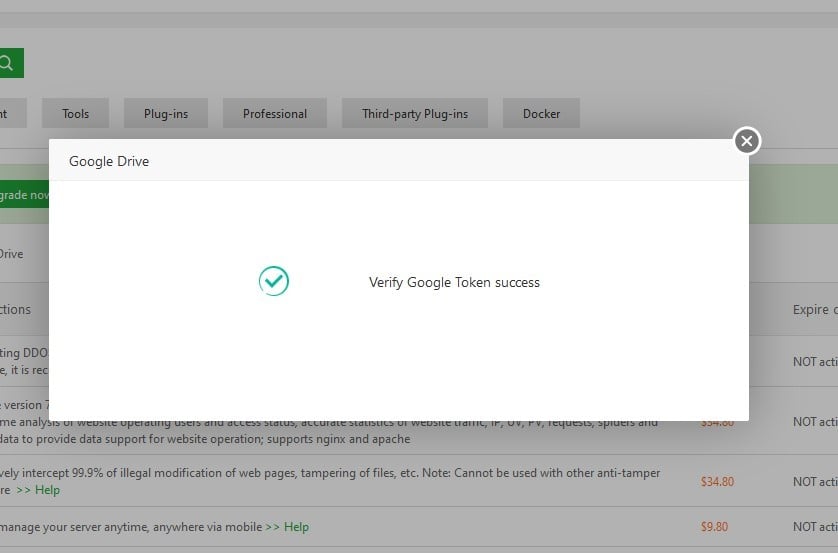The width and height of the screenshot is (838, 553).
Task: Open the Plug-ins tab
Action: click(166, 114)
